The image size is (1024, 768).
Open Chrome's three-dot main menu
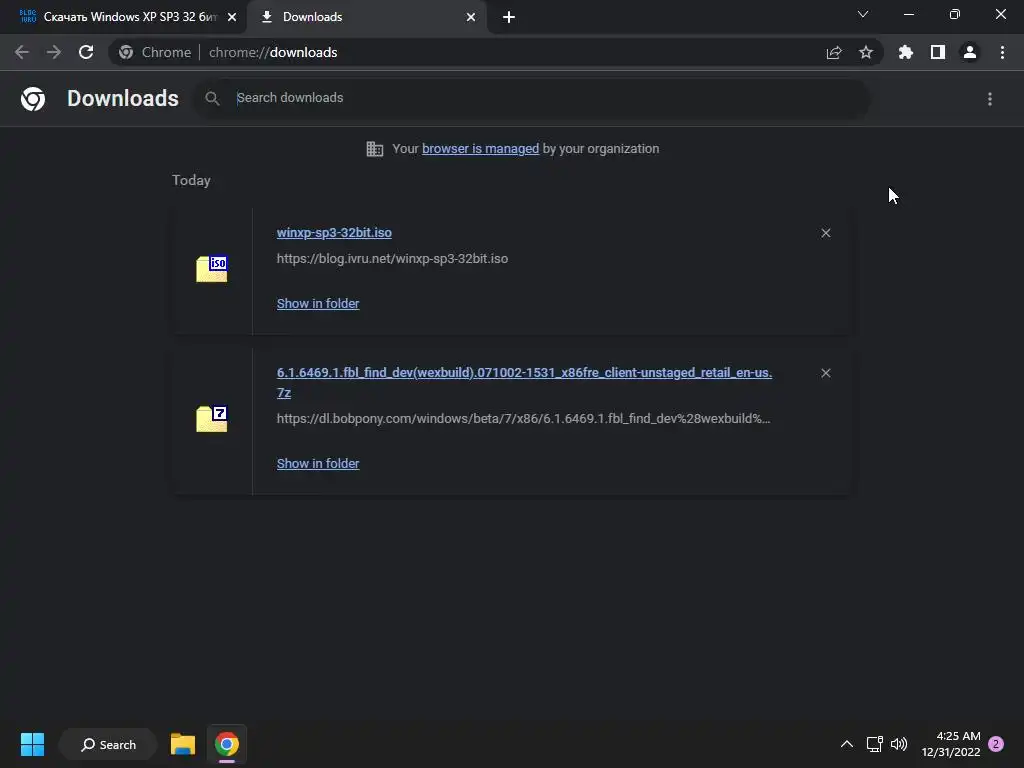click(x=1002, y=52)
